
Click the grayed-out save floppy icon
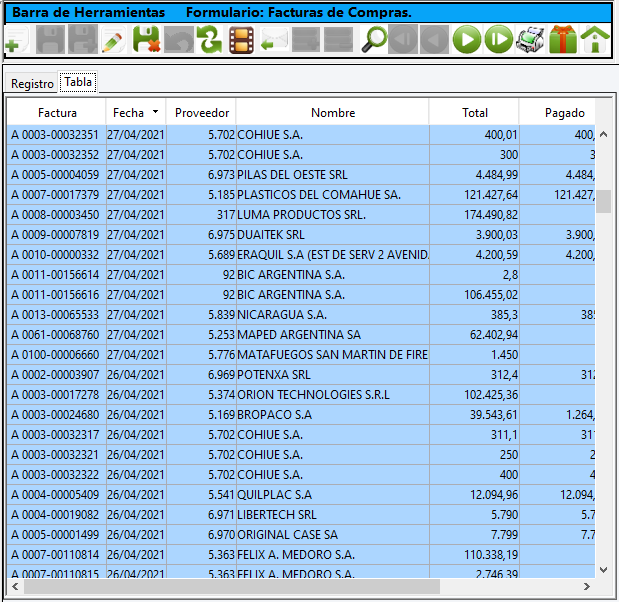click(x=50, y=39)
